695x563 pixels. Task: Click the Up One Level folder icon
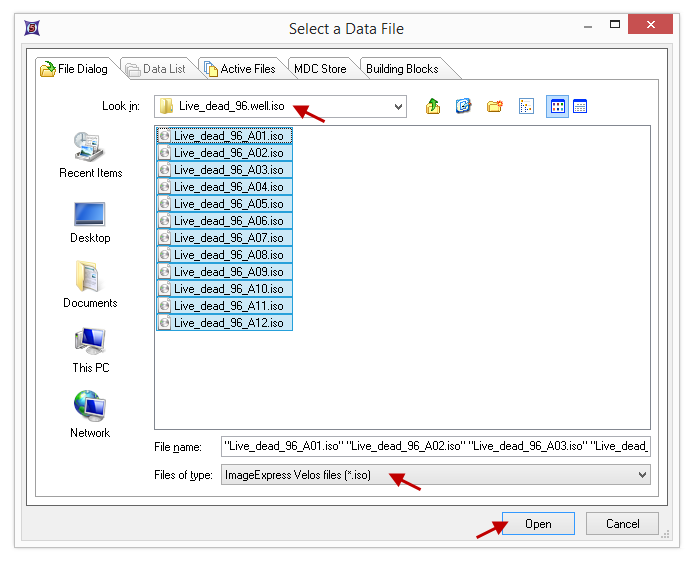click(433, 106)
